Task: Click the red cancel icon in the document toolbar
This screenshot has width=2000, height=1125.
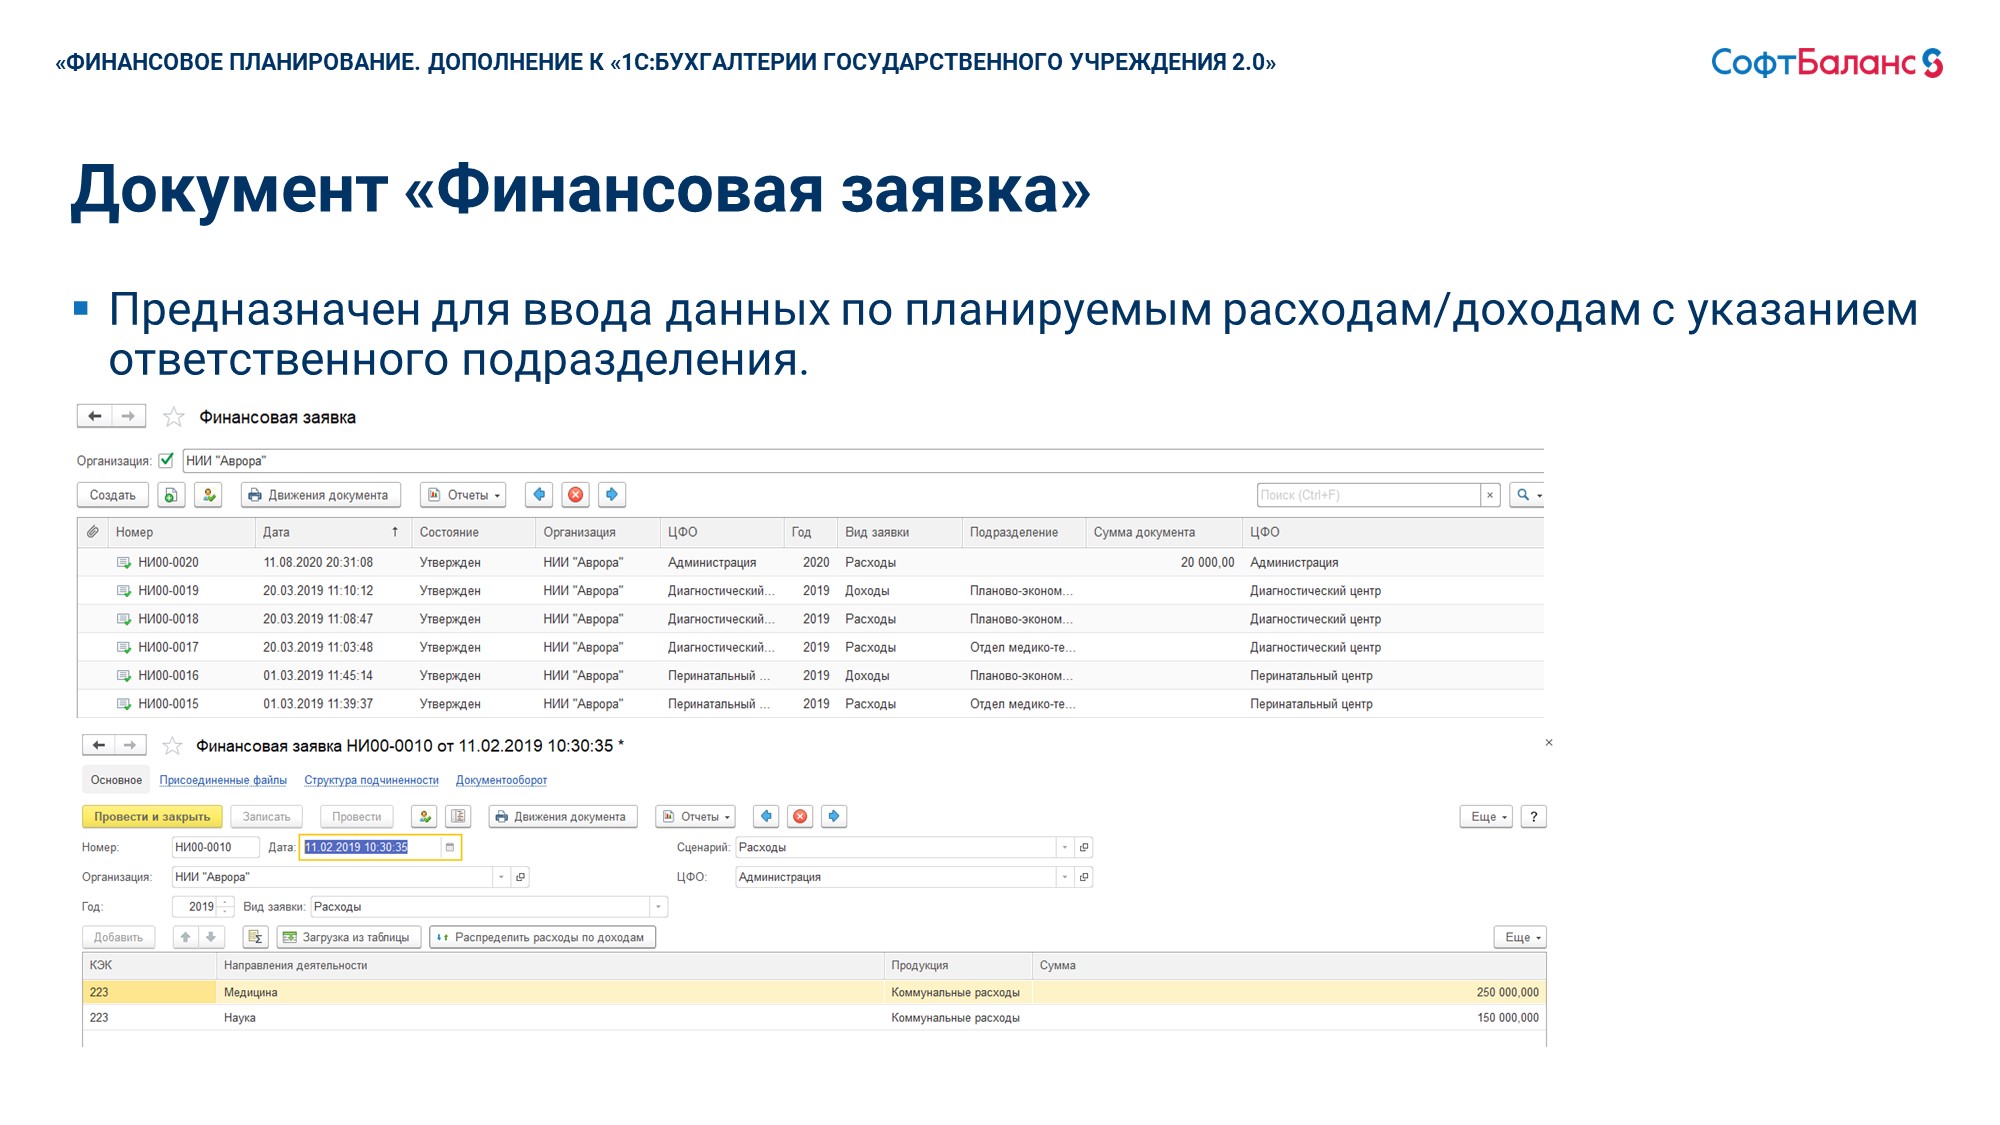Action: [800, 816]
